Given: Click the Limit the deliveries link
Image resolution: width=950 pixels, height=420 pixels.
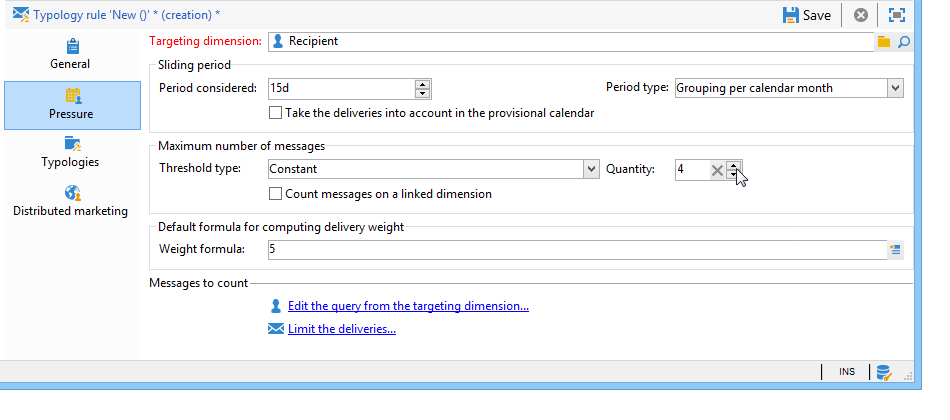Looking at the screenshot, I should coord(342,329).
